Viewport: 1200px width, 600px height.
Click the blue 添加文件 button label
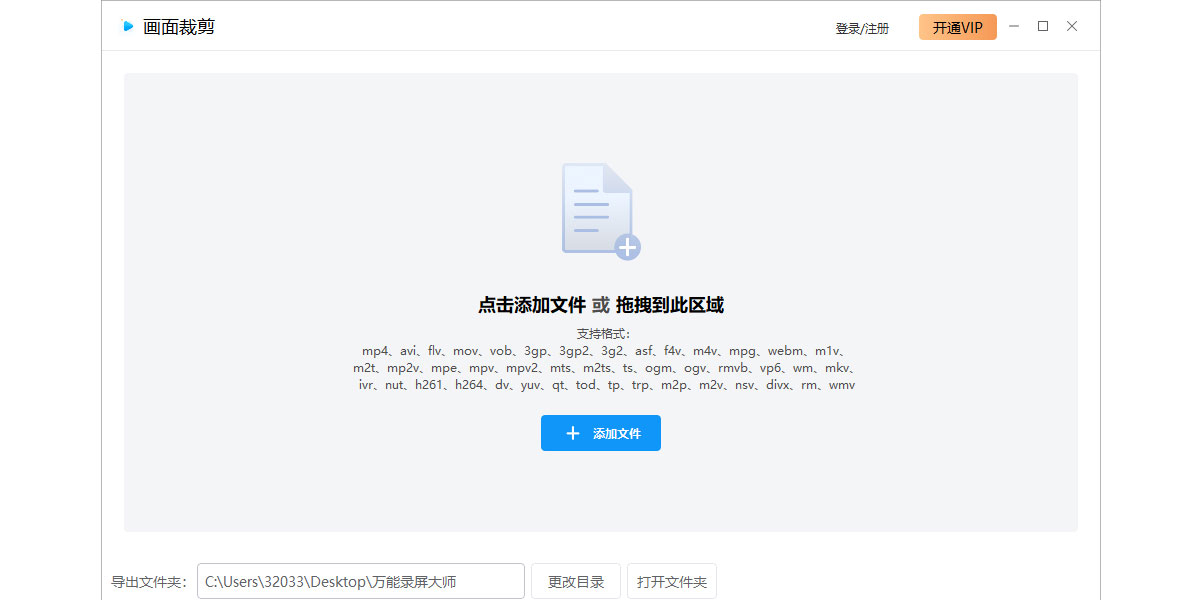point(617,433)
